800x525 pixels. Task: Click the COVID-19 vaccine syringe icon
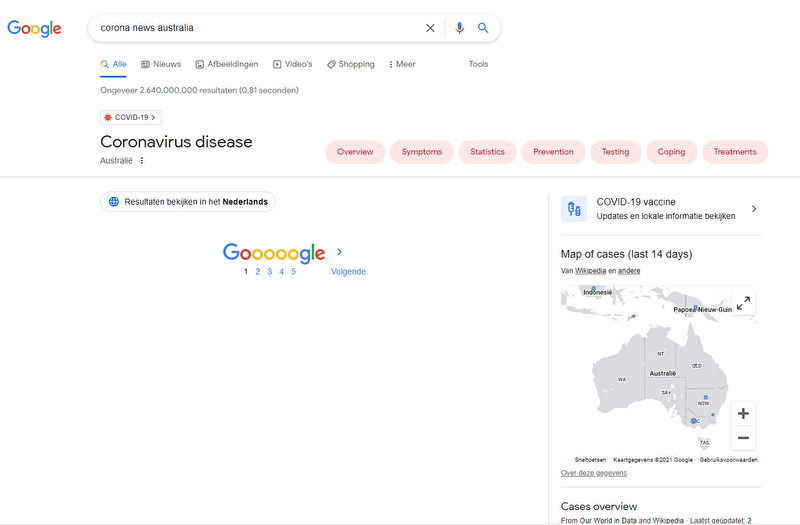[574, 209]
